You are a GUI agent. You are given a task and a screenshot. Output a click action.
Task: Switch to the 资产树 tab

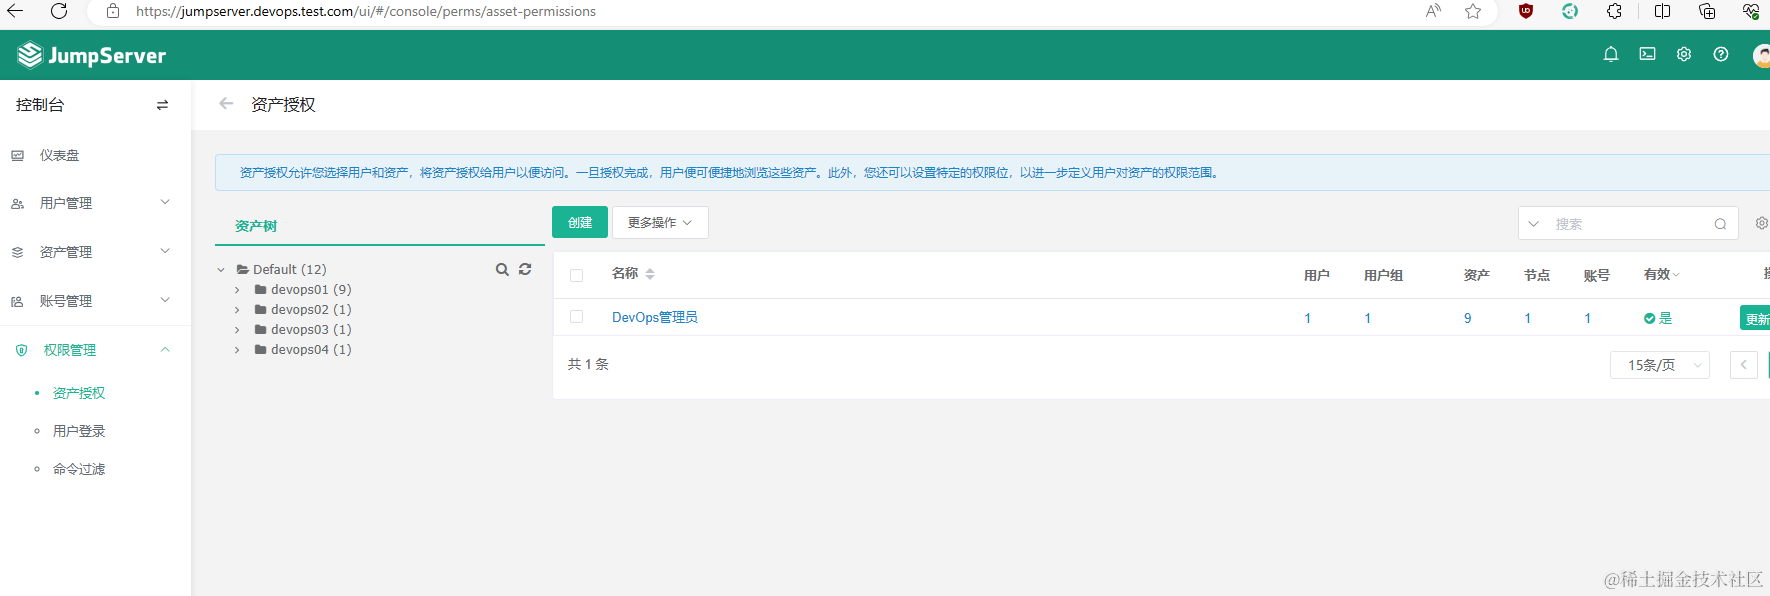click(x=256, y=226)
